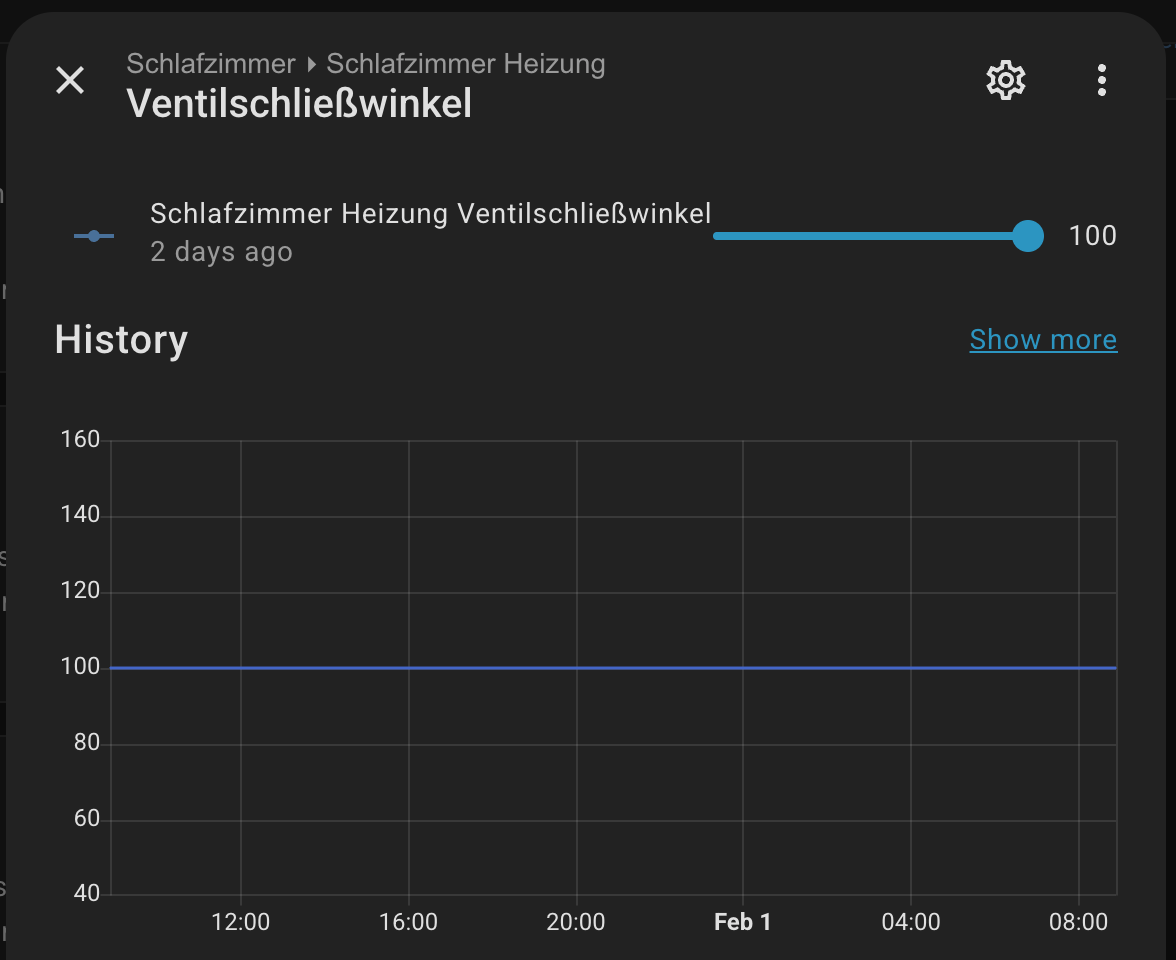Image resolution: width=1176 pixels, height=960 pixels.
Task: Go to the Schlafzimmer area breadcrumb
Action: point(211,65)
